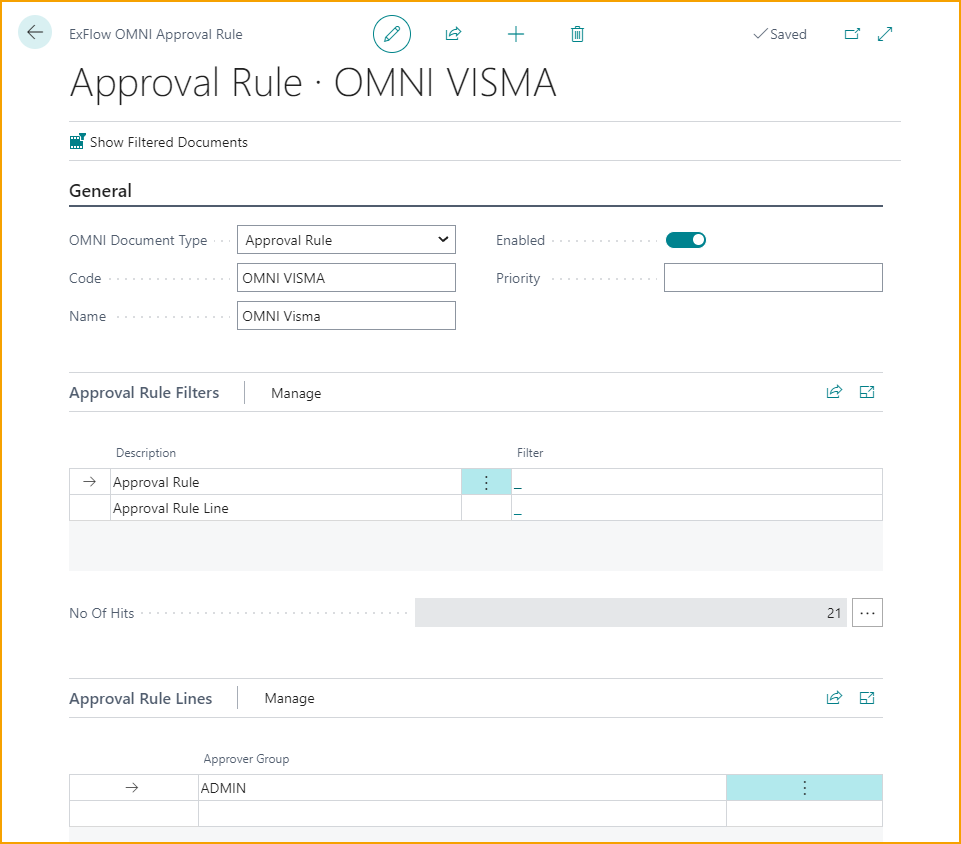This screenshot has height=844, width=961.
Task: Disable the Enabled toggle
Action: (x=686, y=239)
